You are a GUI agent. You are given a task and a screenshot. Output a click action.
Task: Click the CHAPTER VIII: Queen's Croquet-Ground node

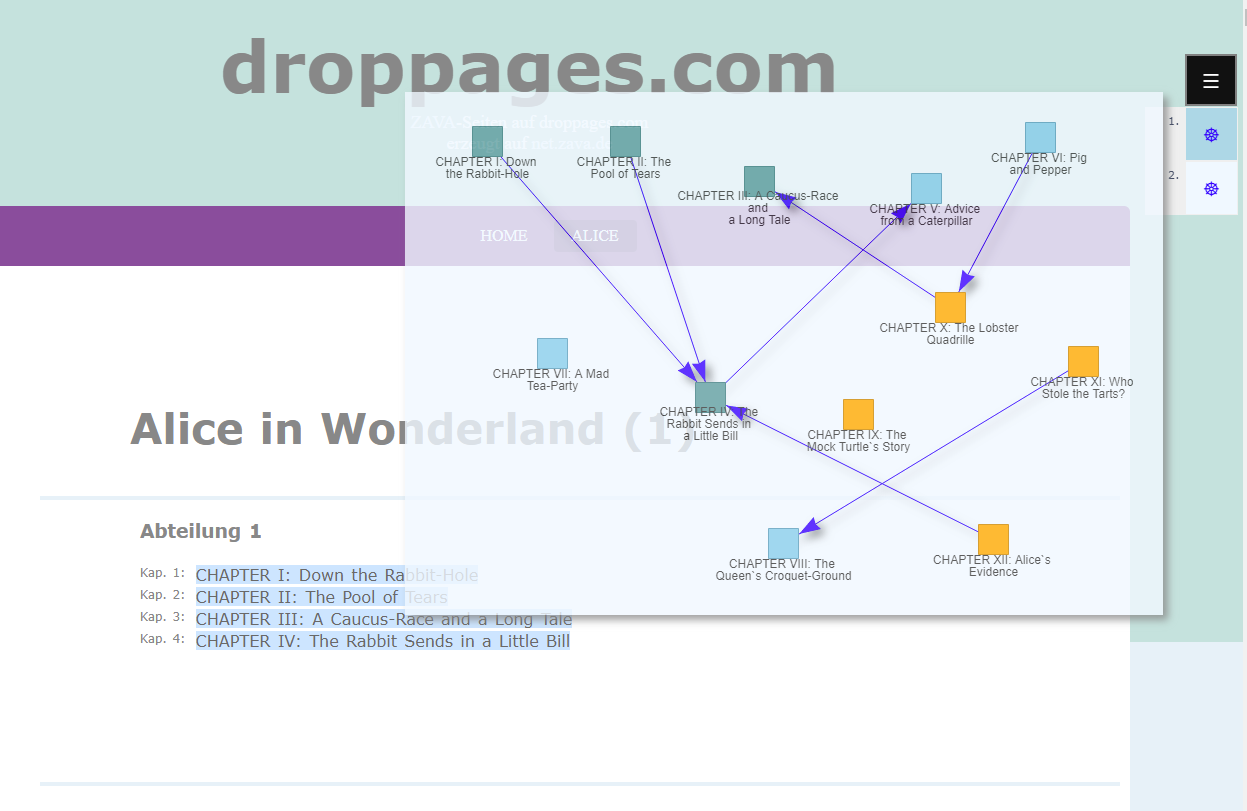click(x=784, y=542)
